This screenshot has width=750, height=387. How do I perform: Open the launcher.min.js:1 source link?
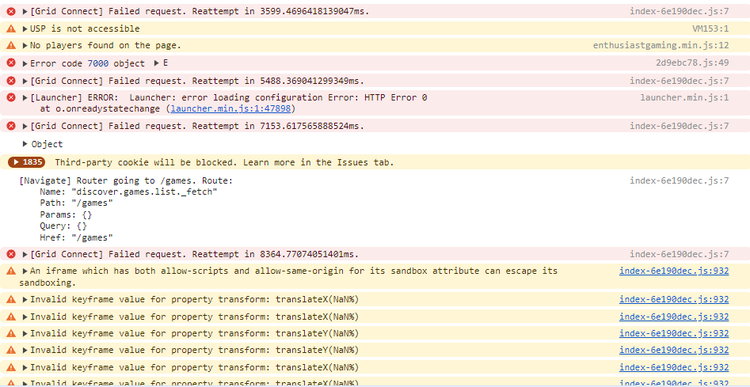tap(684, 98)
